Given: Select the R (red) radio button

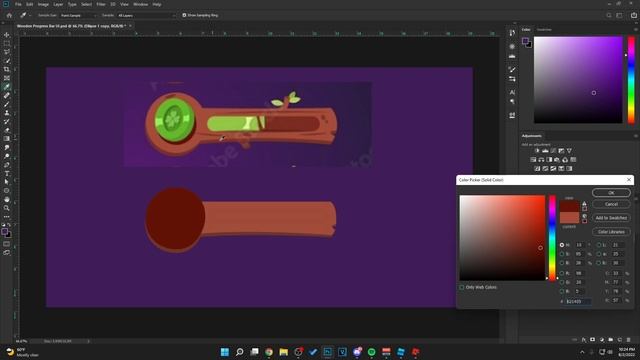Looking at the screenshot, I should pyautogui.click(x=562, y=273).
